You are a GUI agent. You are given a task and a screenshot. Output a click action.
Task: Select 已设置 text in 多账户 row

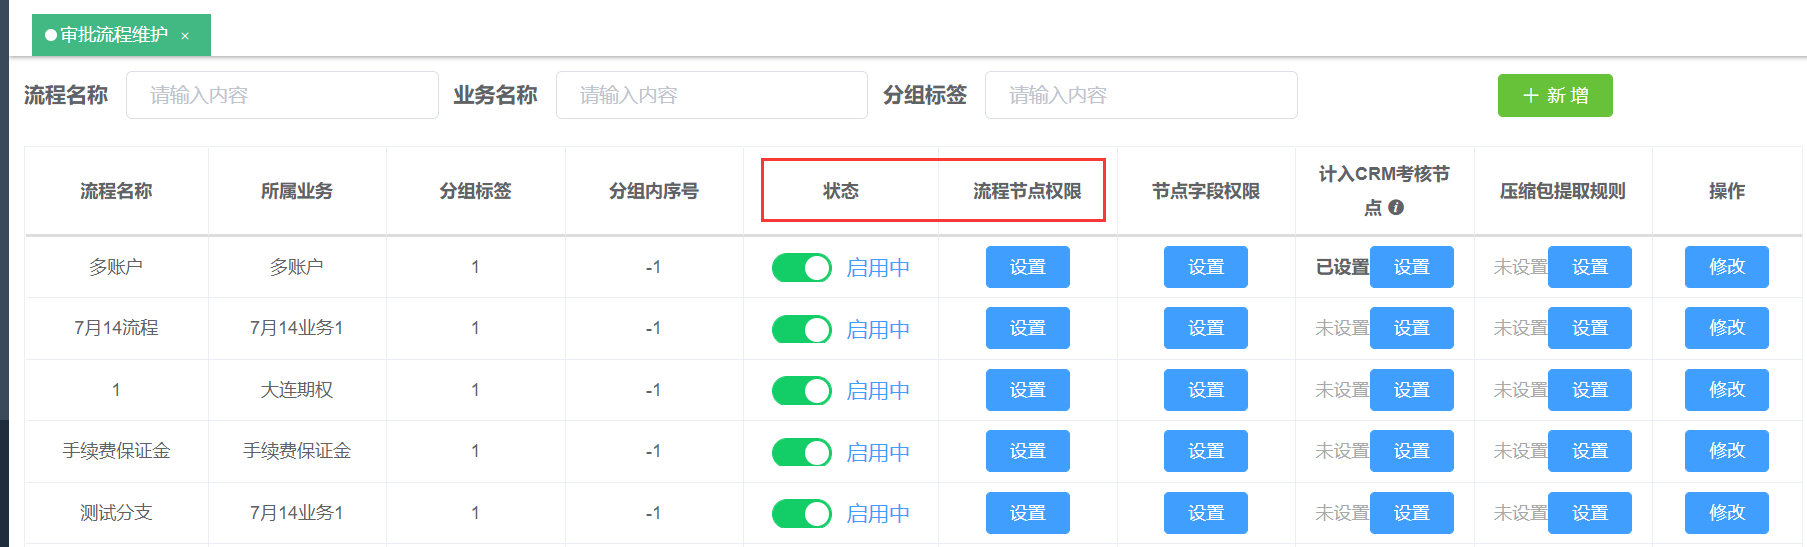pyautogui.click(x=1342, y=267)
